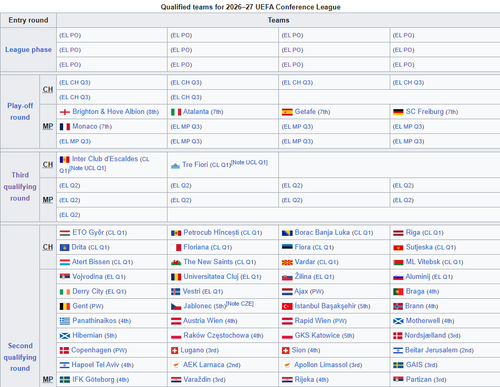The height and width of the screenshot is (387, 500).
Task: Open the GKS Katowice link
Action: (317, 335)
